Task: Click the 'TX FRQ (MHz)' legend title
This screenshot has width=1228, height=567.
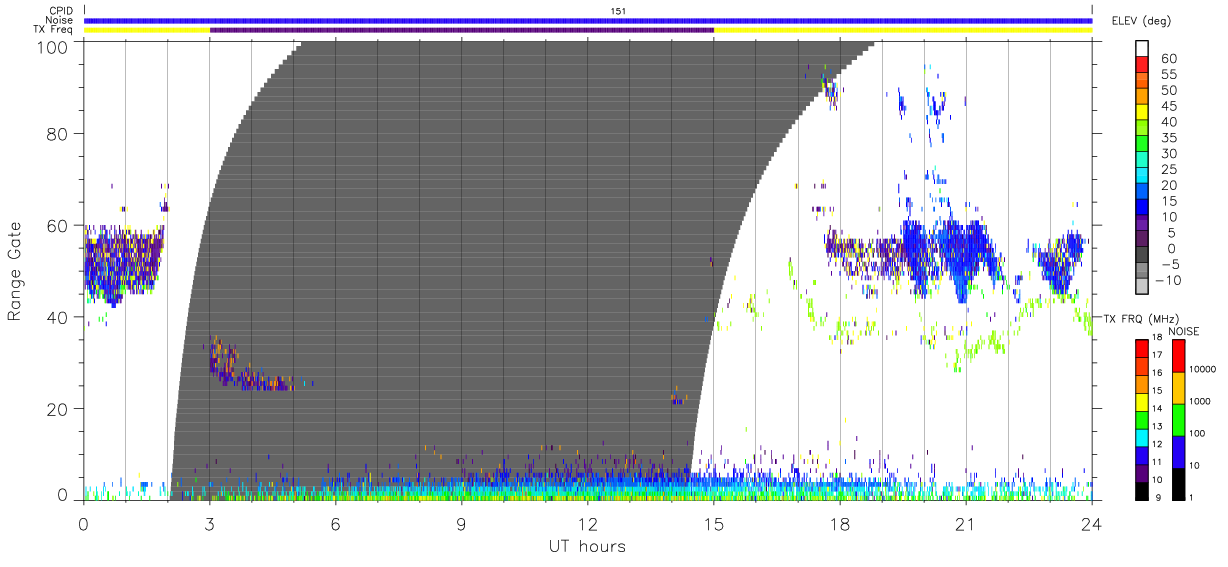Action: 1141,318
